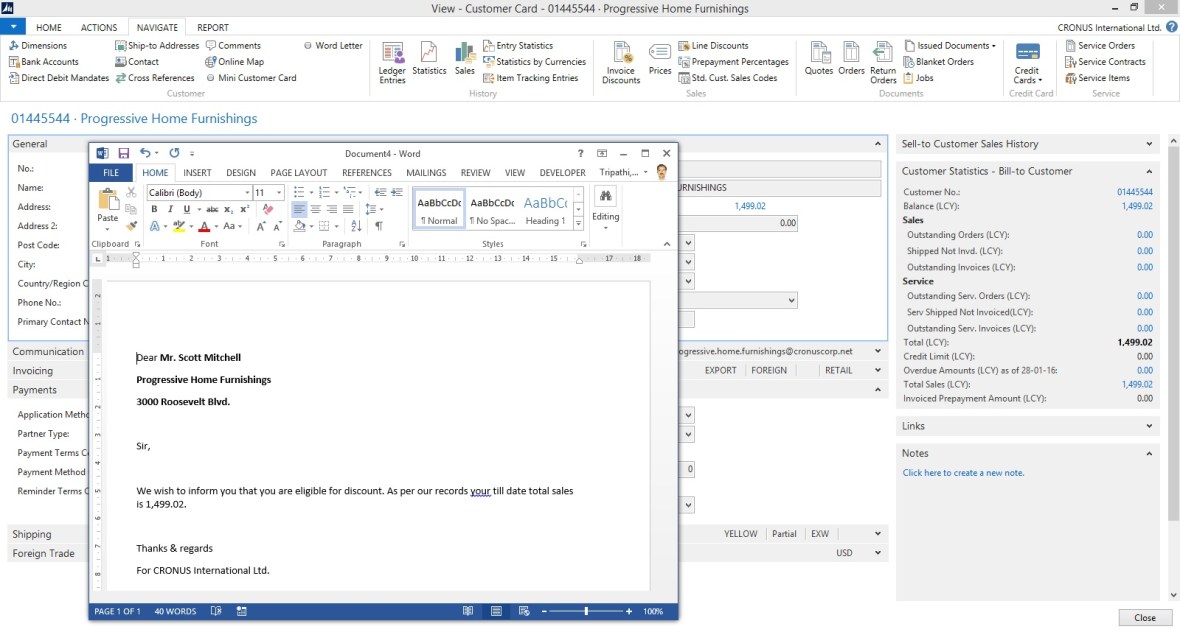Screen dimensions: 1180x632
Task: Click 'Click here to create a new note'
Action: (963, 473)
